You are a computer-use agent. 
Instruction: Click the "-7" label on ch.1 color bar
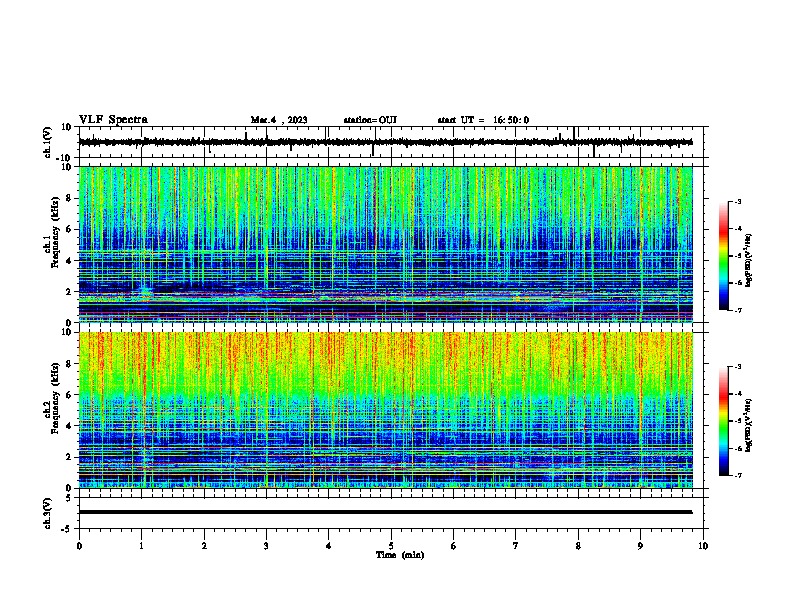[x=737, y=310]
